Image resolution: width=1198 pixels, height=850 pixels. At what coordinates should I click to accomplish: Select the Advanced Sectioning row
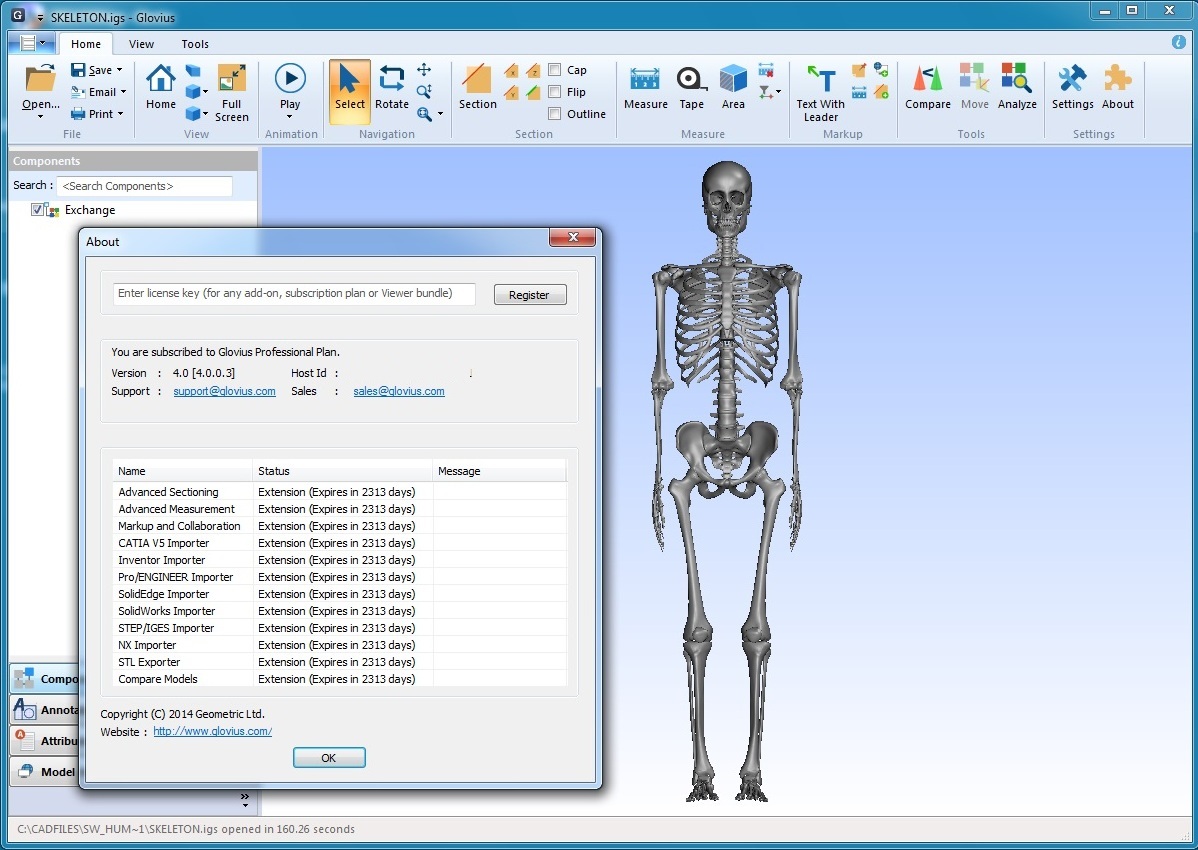[340, 492]
